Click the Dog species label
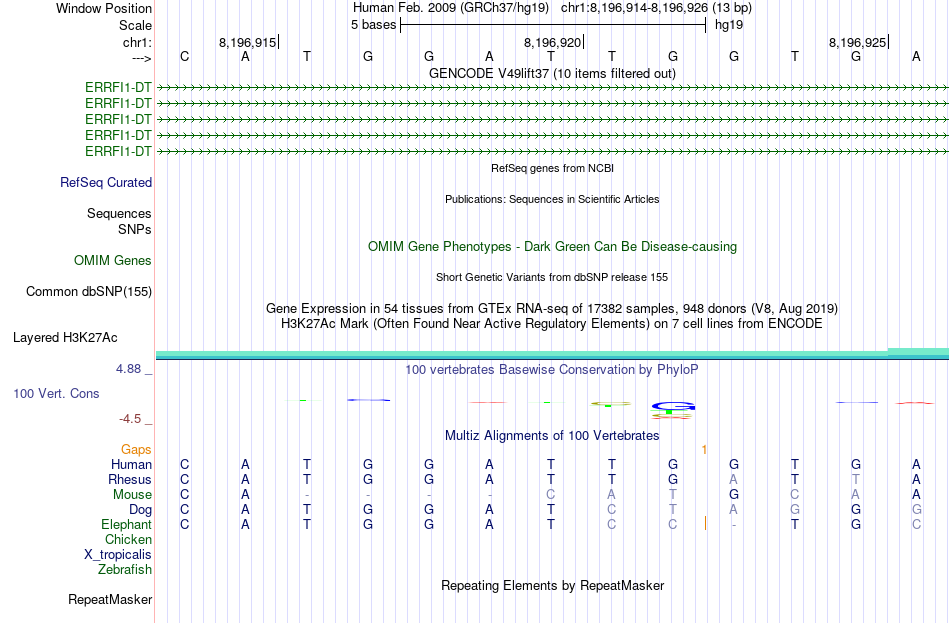Screen dimensions: 950x623 pos(140,510)
